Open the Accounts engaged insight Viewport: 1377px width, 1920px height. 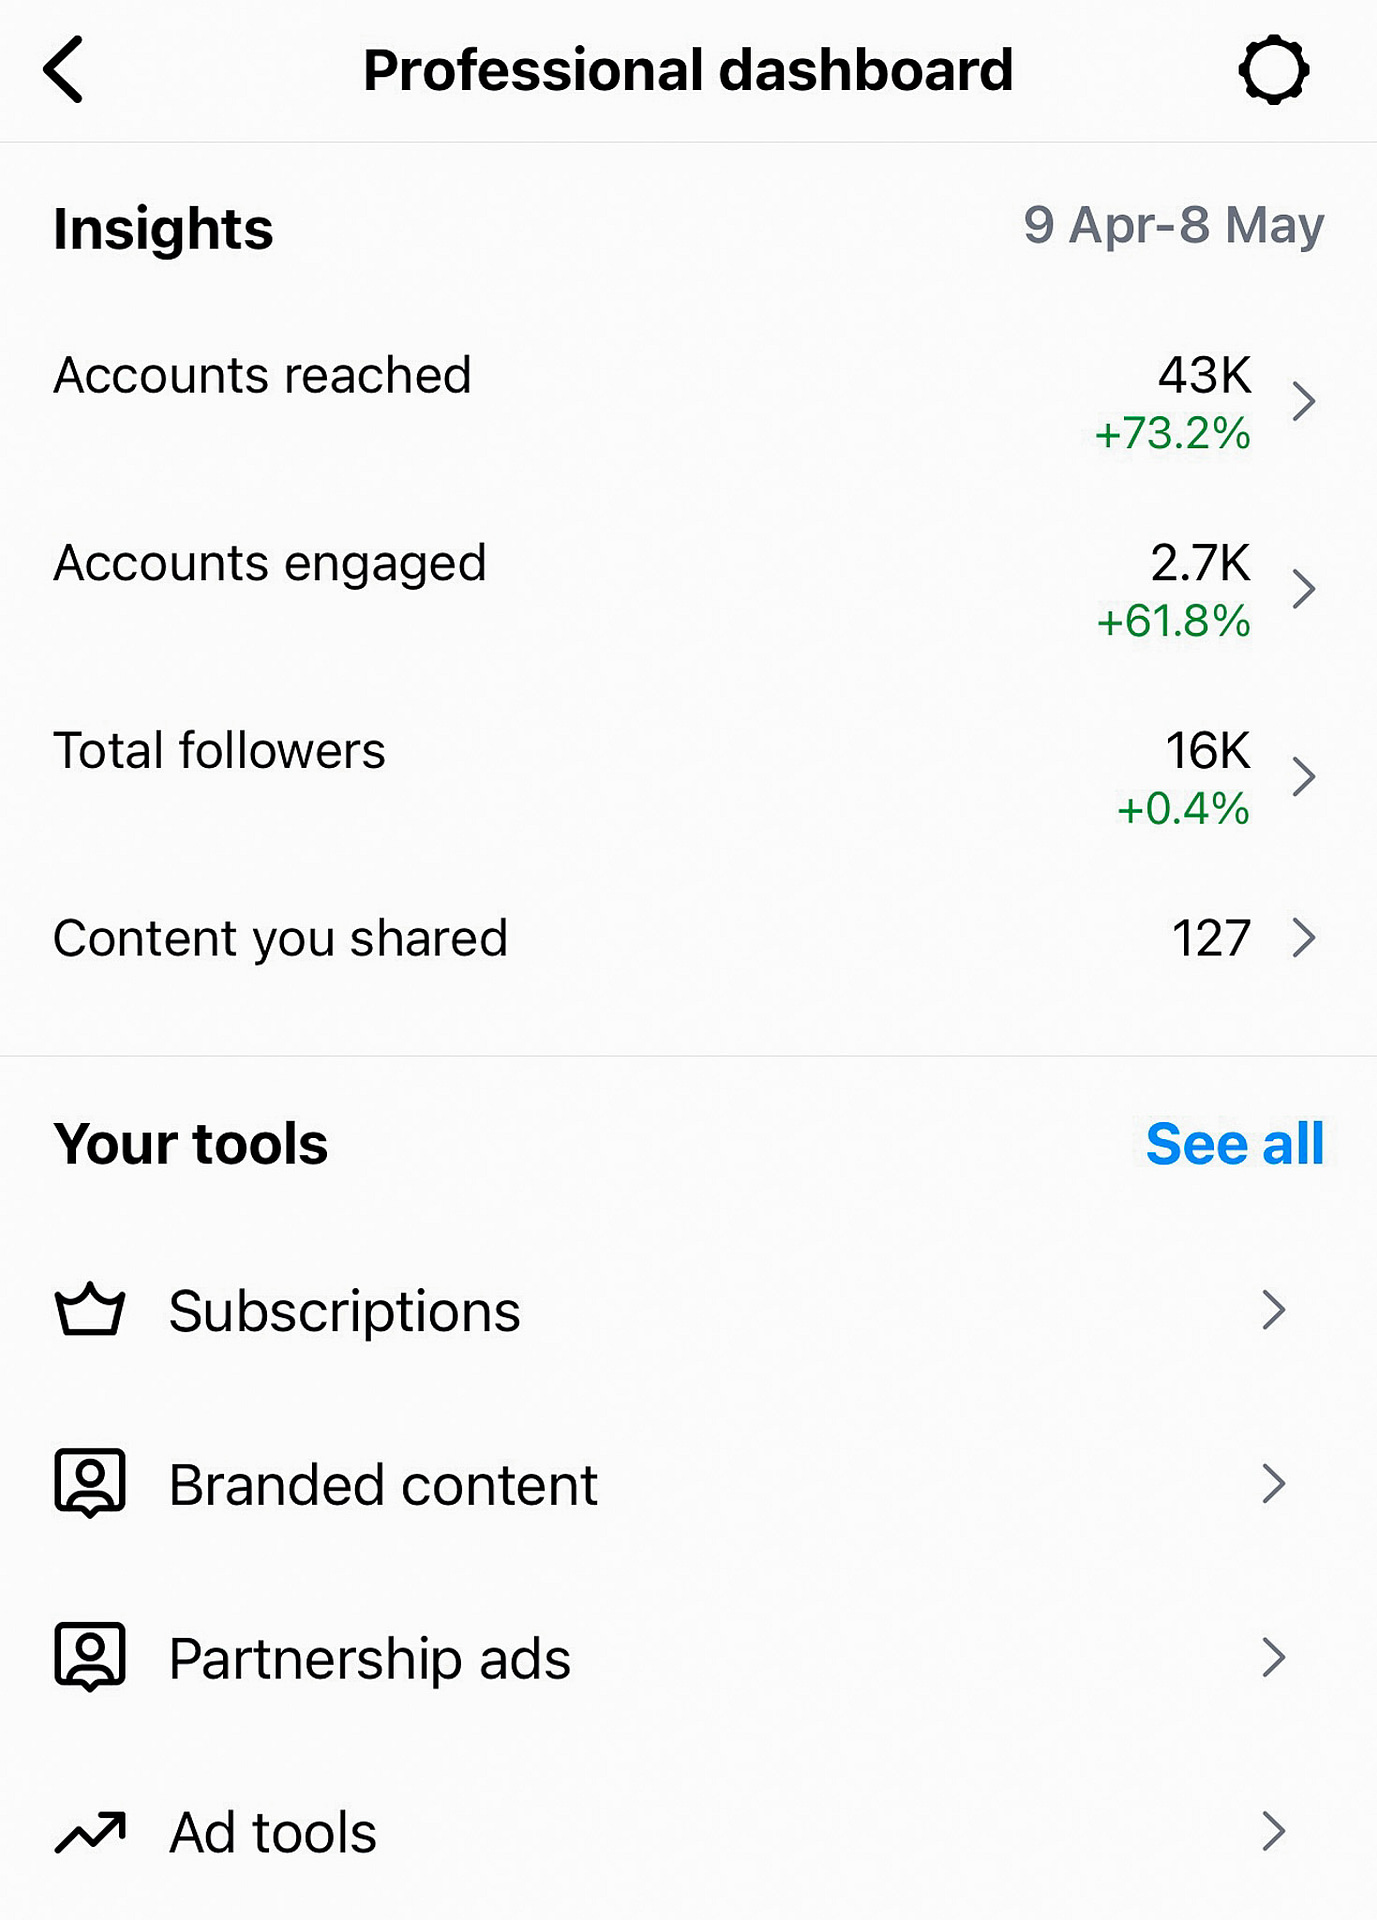point(688,589)
